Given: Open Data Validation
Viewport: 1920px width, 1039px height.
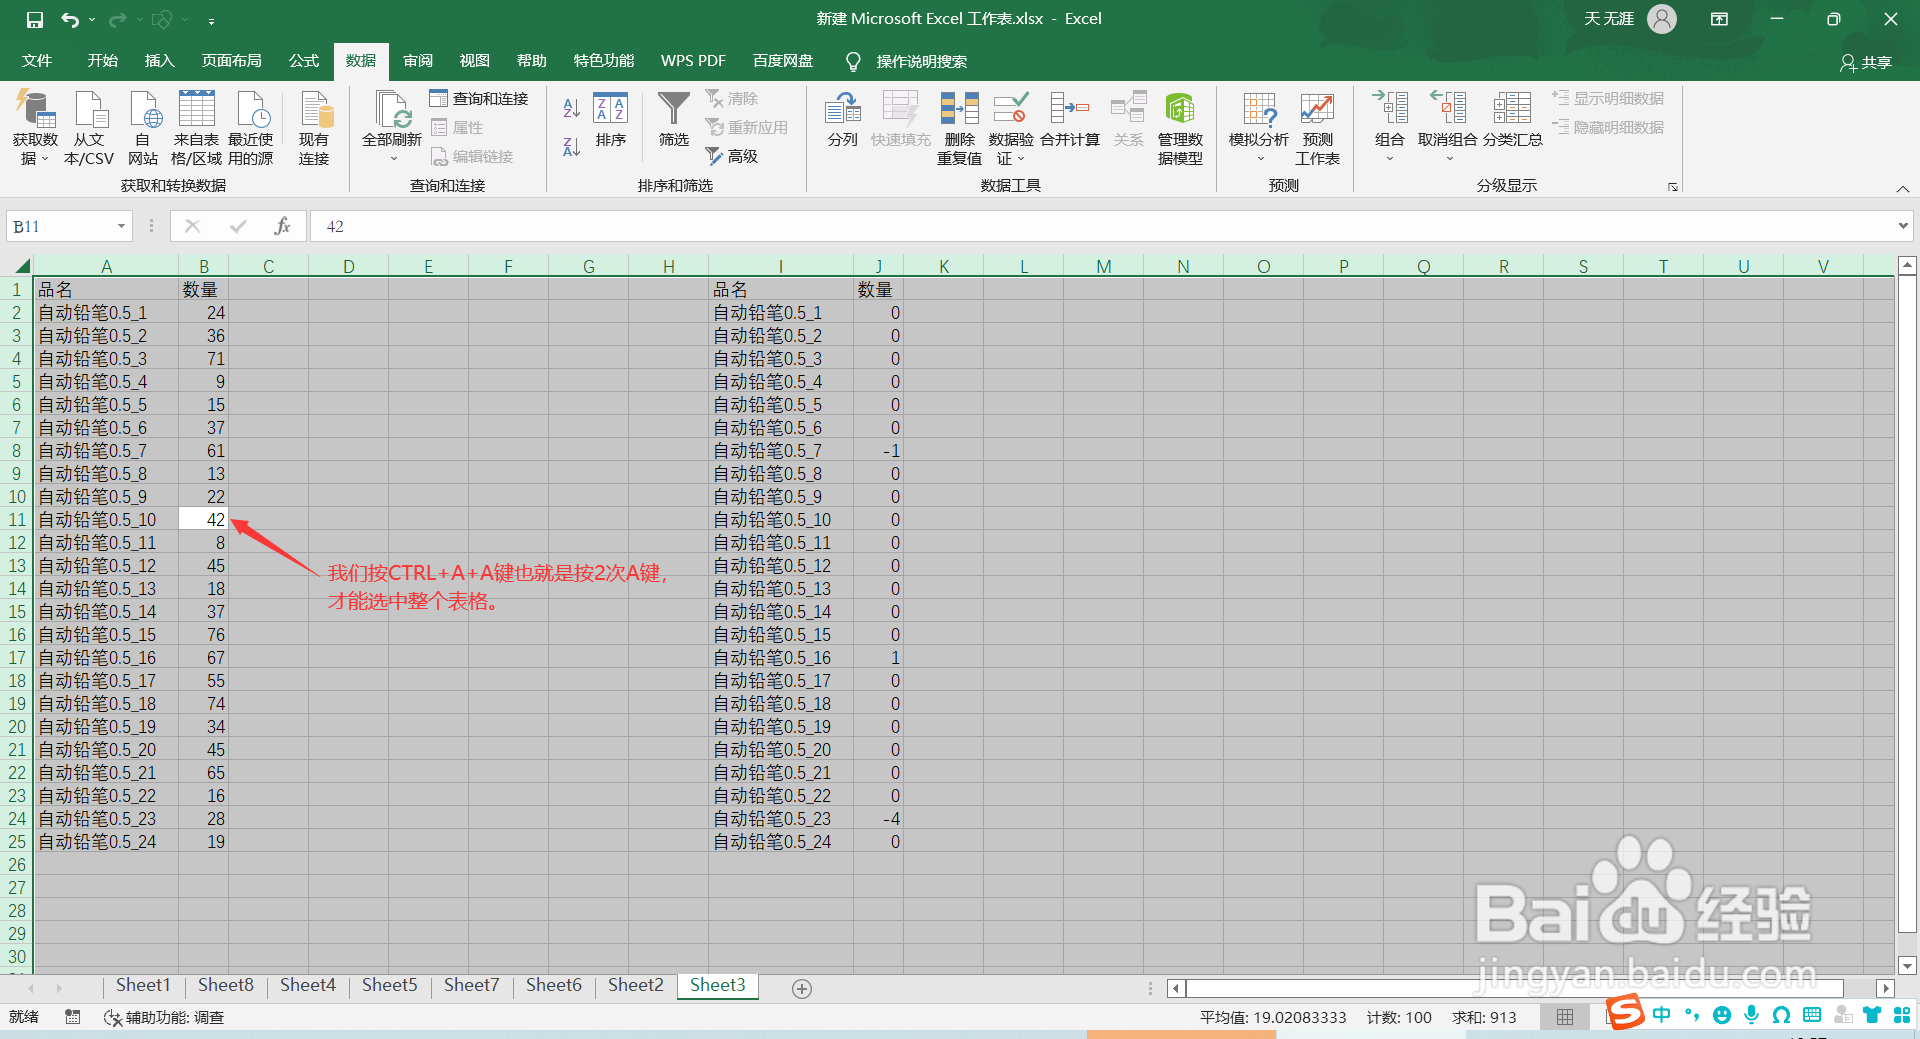Looking at the screenshot, I should pos(1011,128).
